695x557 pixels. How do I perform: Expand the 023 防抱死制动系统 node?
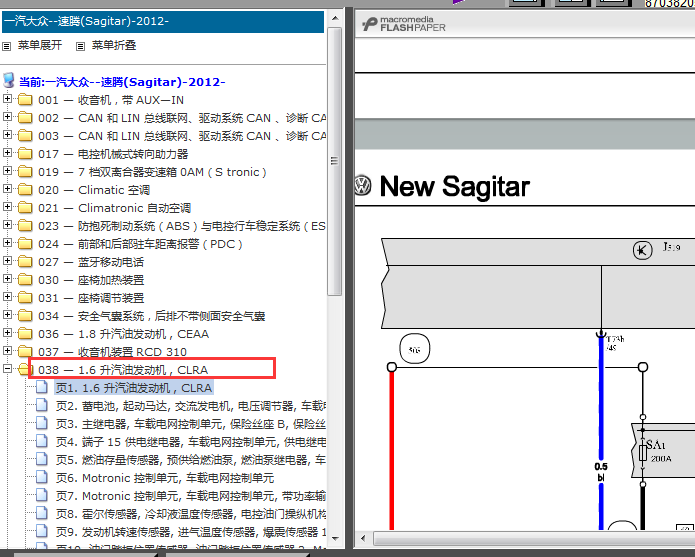(x=7, y=226)
